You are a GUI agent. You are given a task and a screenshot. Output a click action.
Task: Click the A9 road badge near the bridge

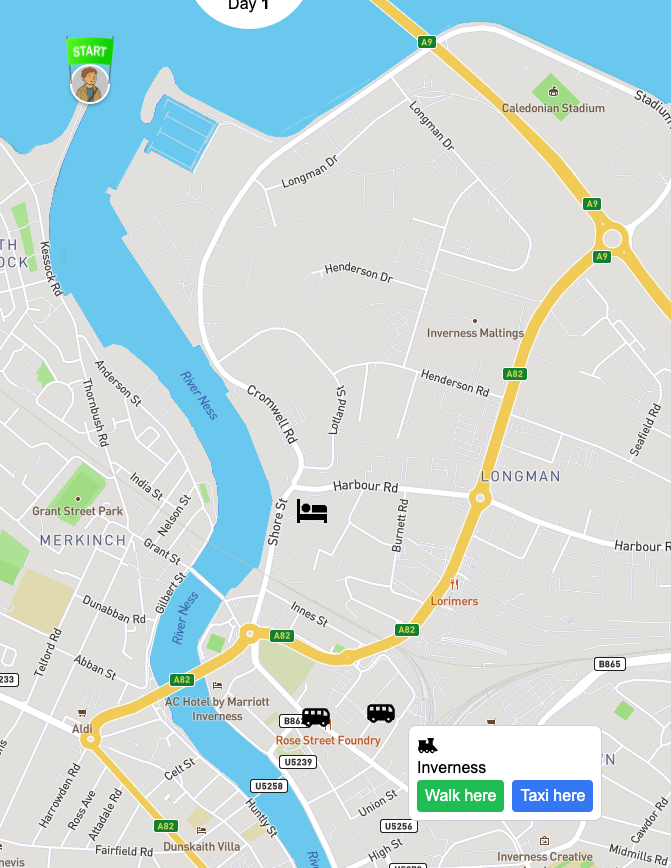pyautogui.click(x=426, y=42)
